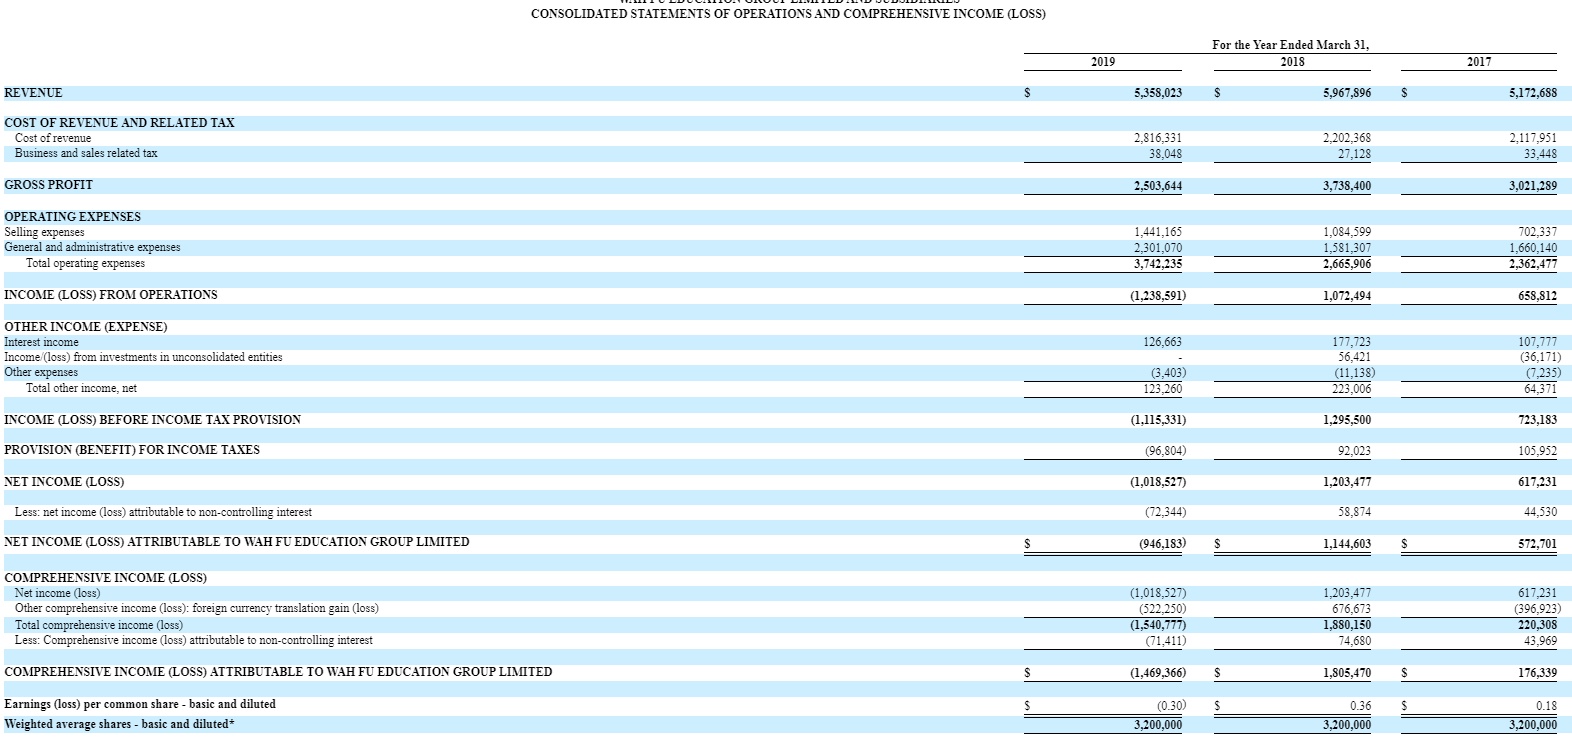
Task: Click the 2018 operating income value 1,072,494
Action: pyautogui.click(x=1347, y=296)
